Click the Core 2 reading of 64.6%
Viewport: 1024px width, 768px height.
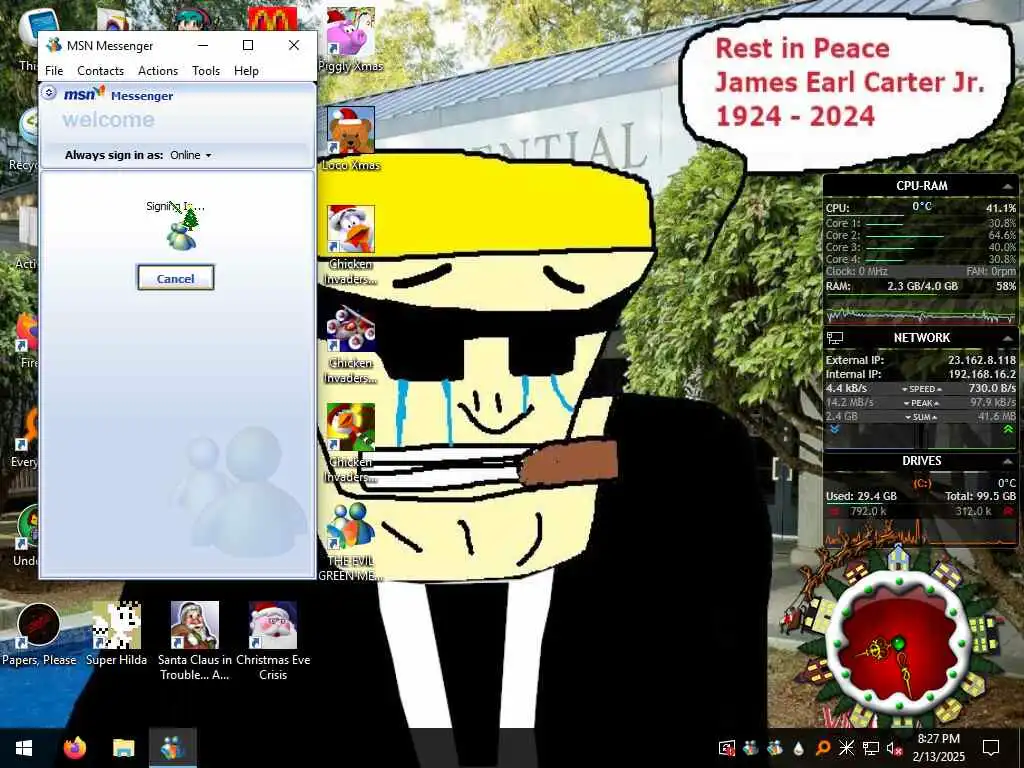[1002, 235]
